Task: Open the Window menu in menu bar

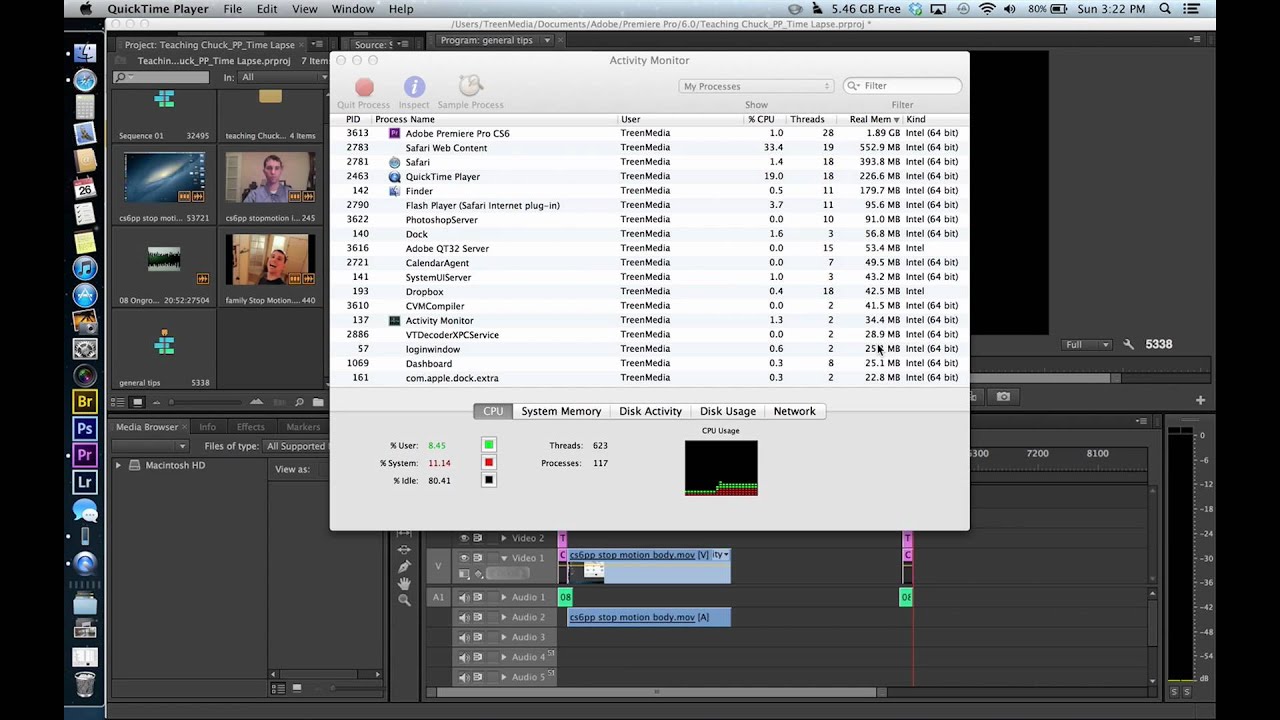Action: point(353,9)
